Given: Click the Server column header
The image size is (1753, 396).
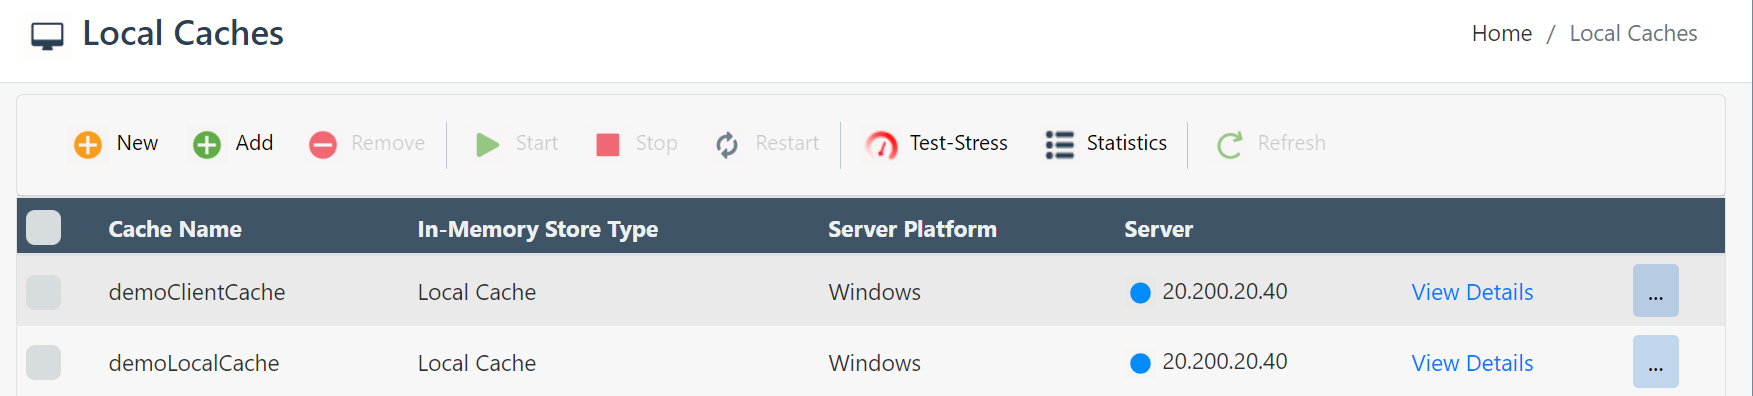Looking at the screenshot, I should pos(1158,229).
